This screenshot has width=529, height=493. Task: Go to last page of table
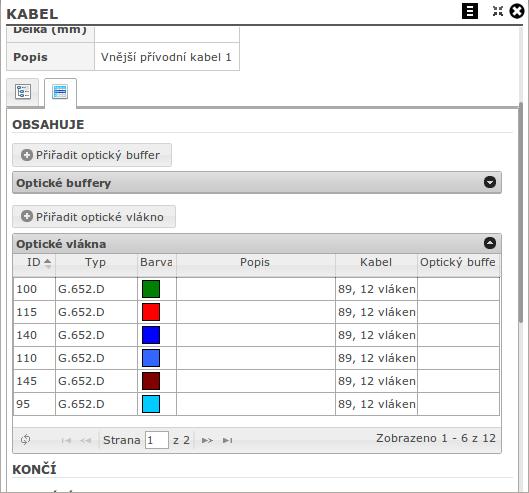[x=227, y=440]
